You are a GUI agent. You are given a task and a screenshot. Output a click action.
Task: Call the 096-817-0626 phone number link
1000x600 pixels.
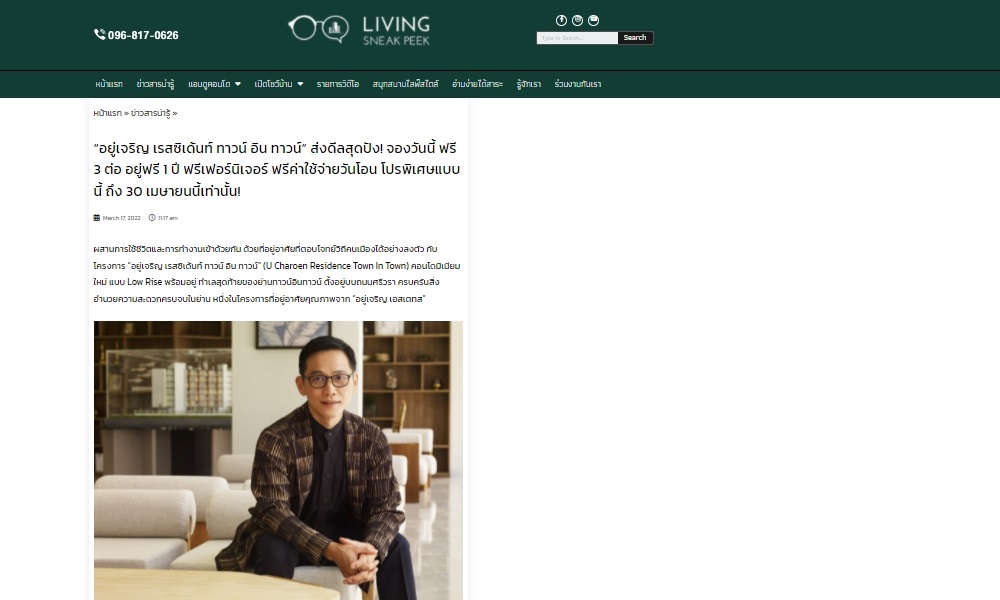pos(143,35)
